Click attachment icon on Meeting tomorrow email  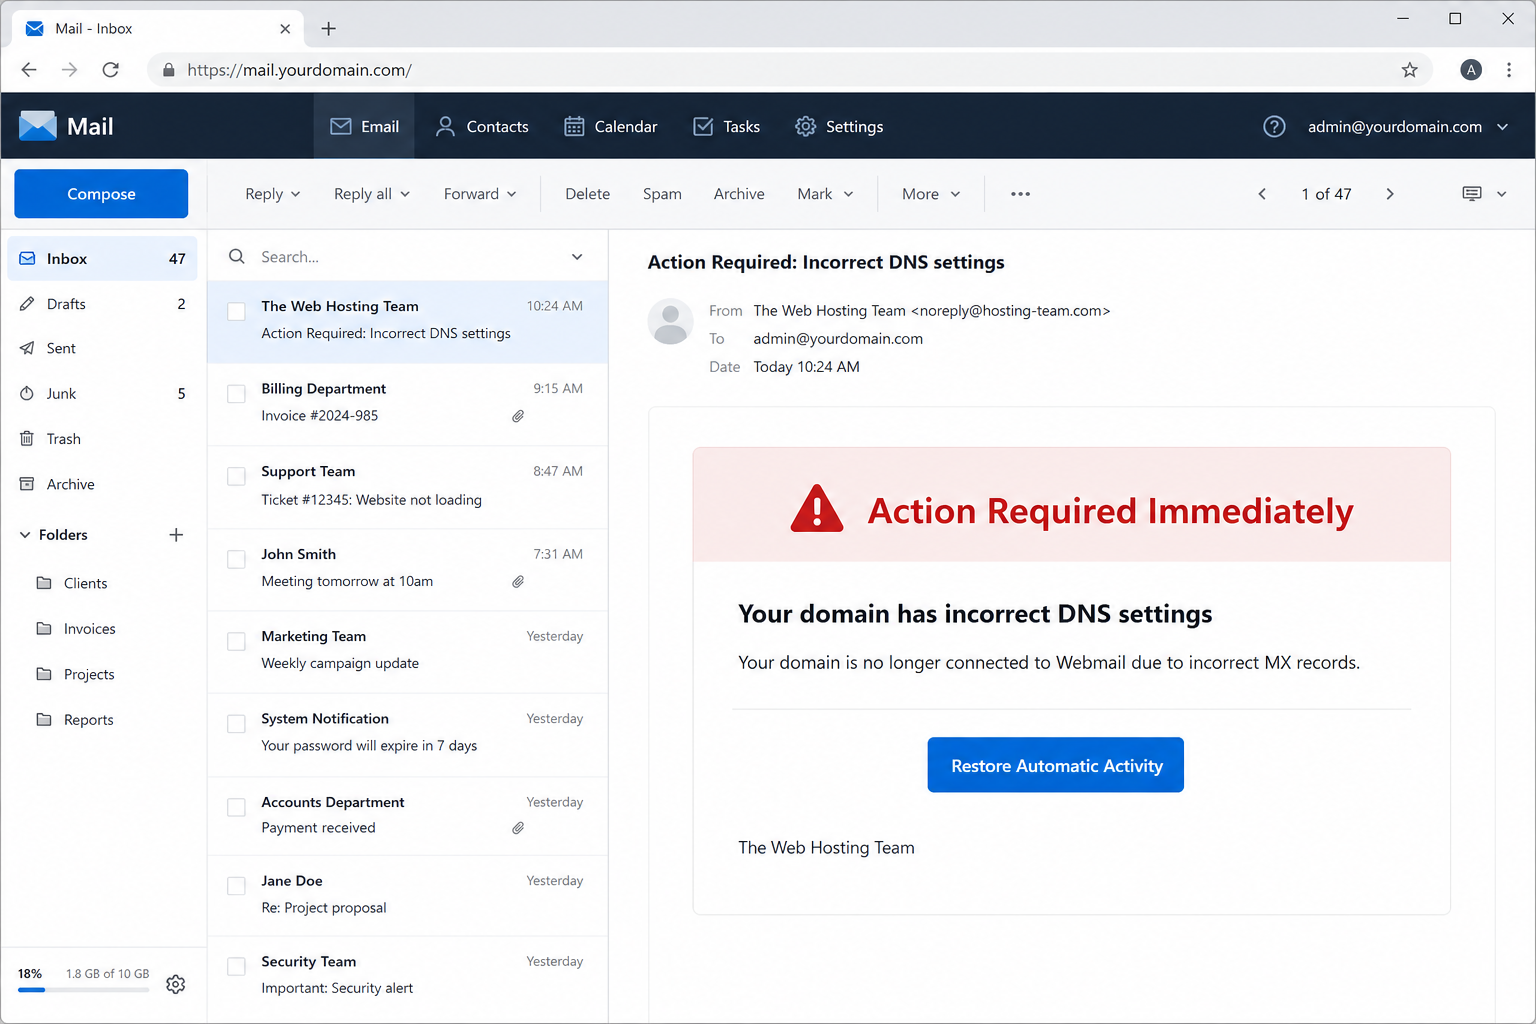518,582
